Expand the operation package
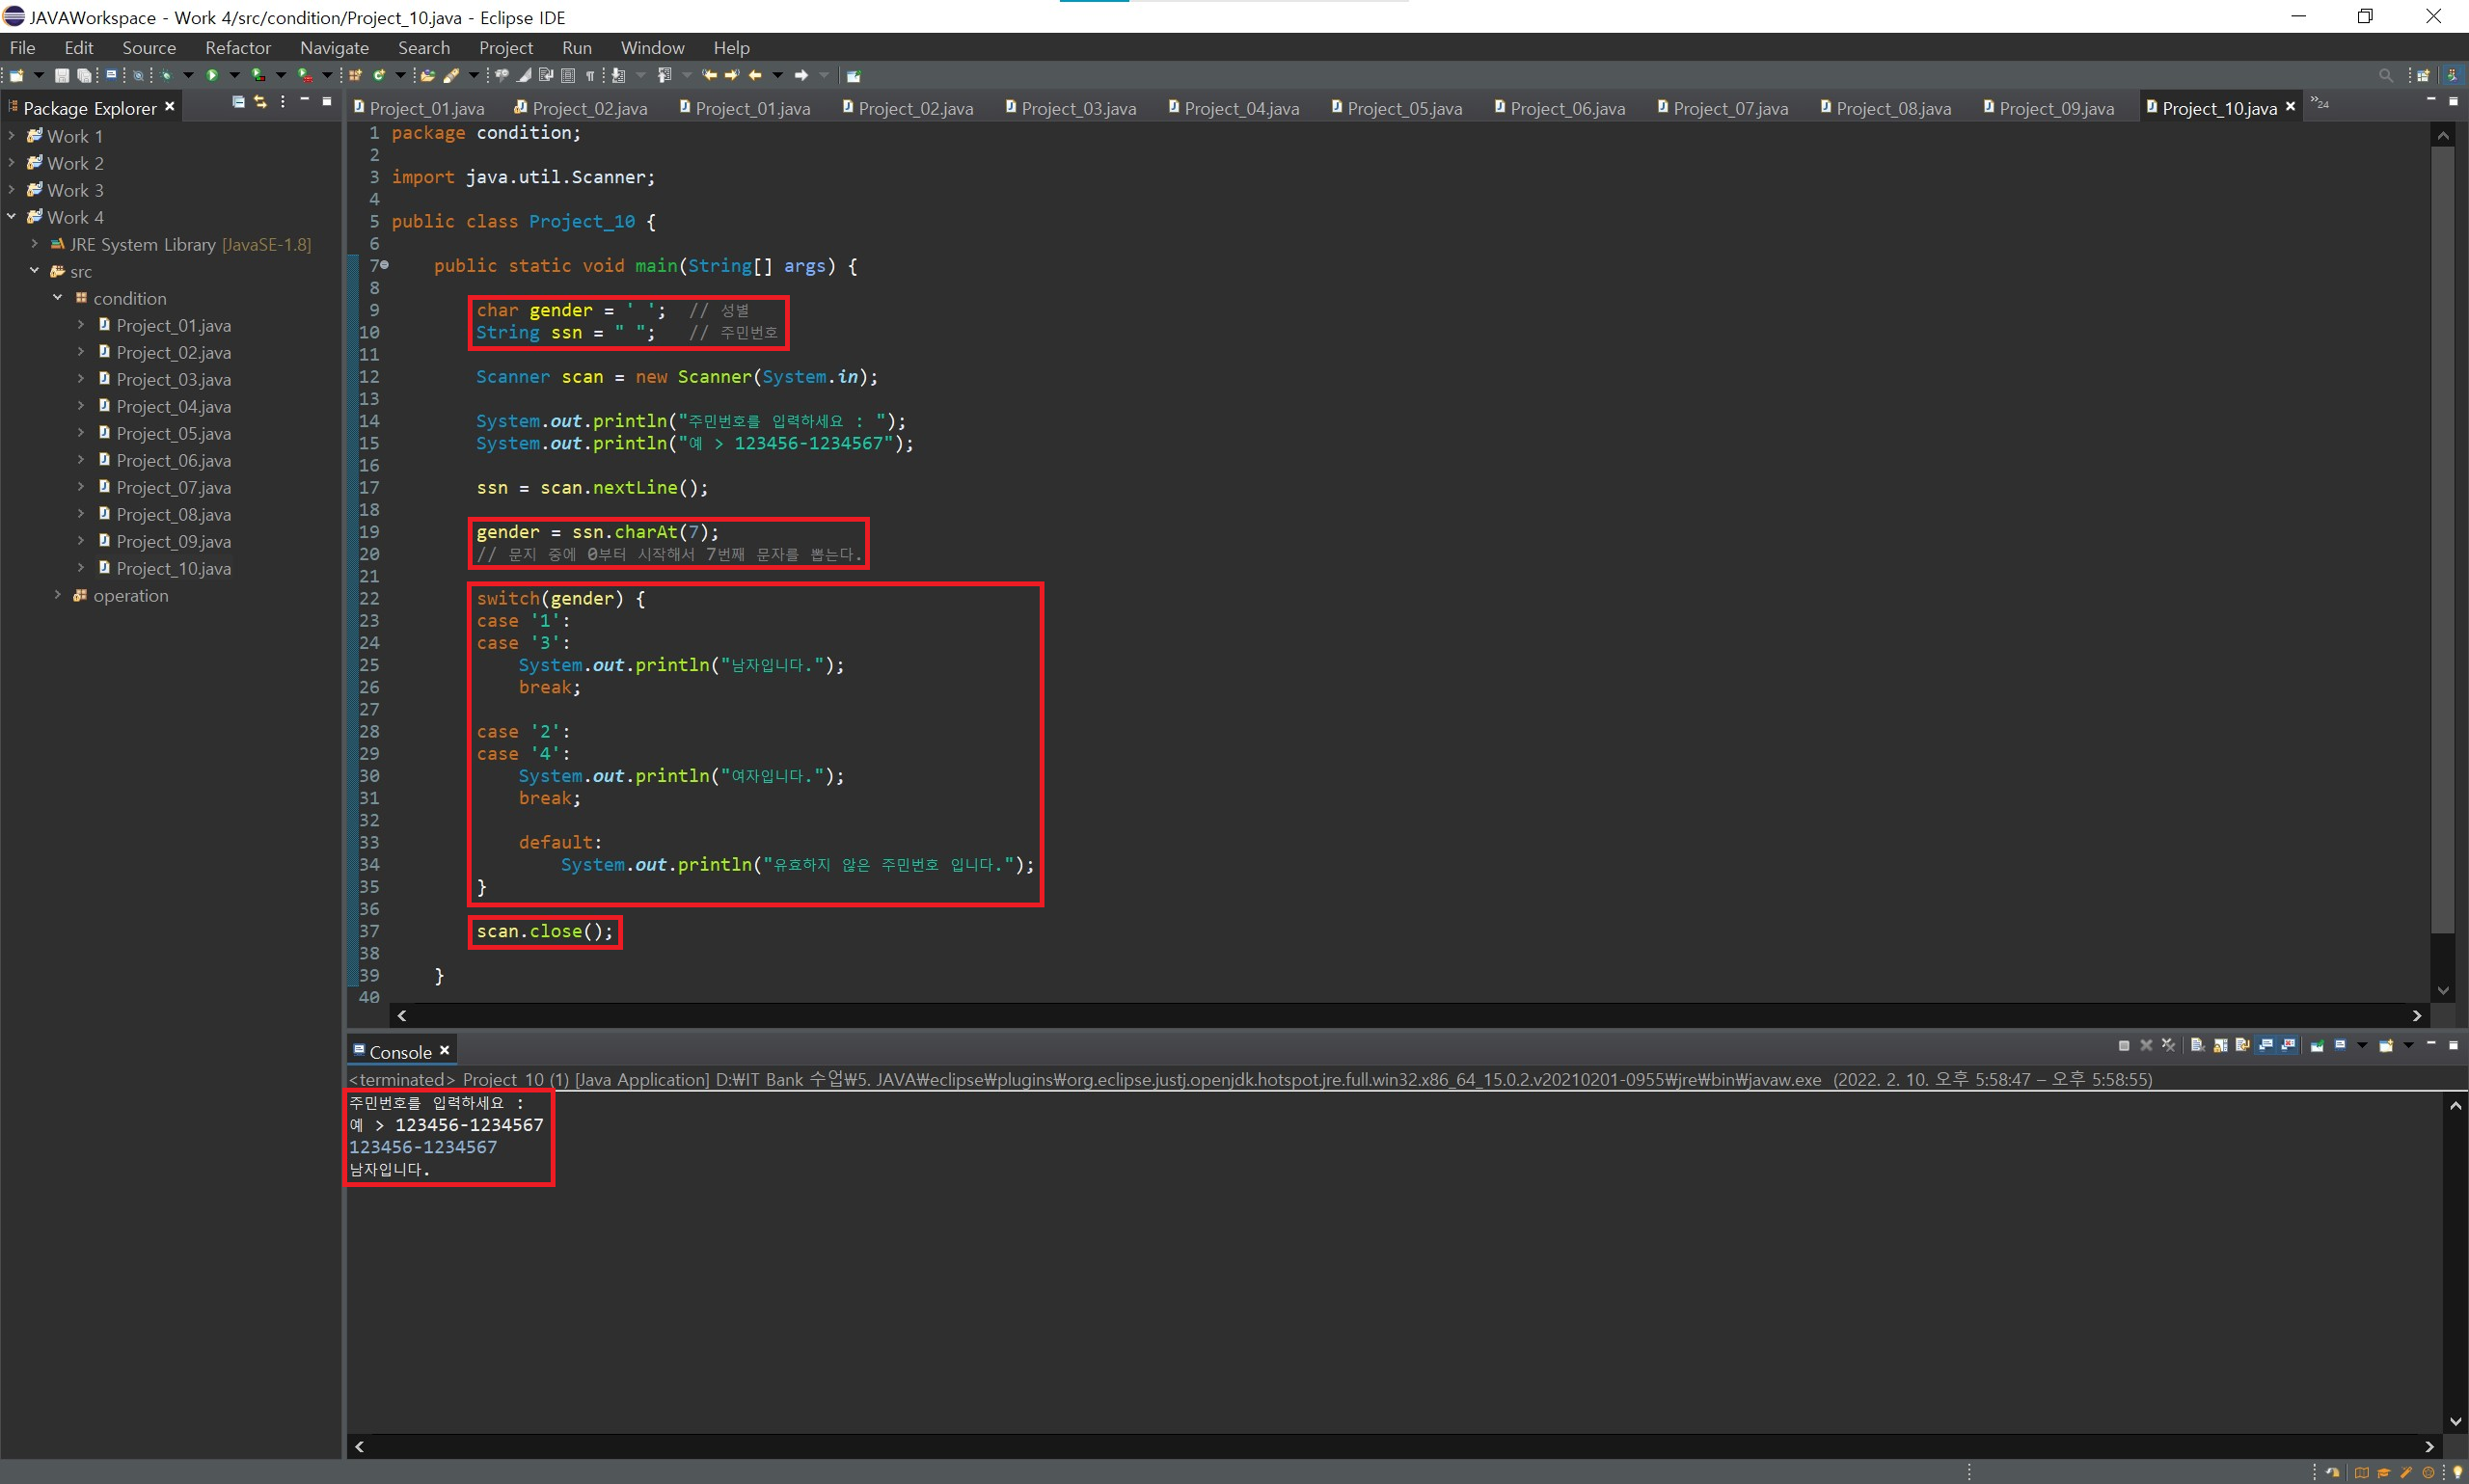The height and width of the screenshot is (1484, 2469). [x=57, y=595]
